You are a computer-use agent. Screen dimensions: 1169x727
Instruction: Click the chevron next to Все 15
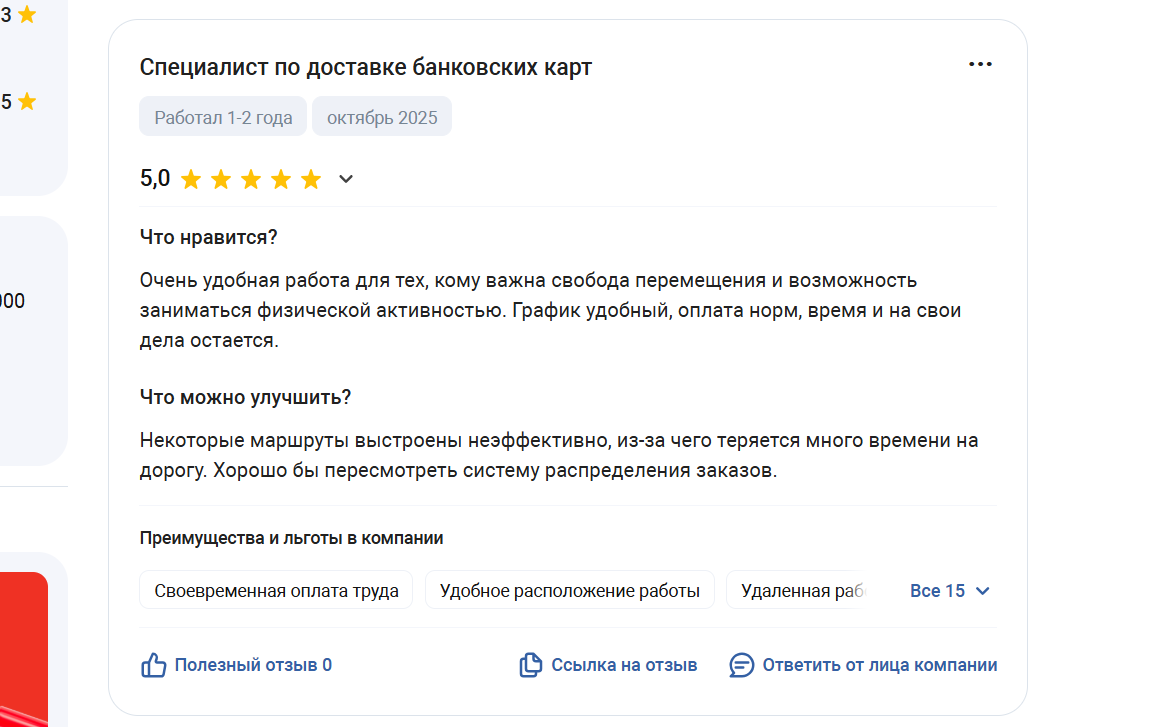982,591
